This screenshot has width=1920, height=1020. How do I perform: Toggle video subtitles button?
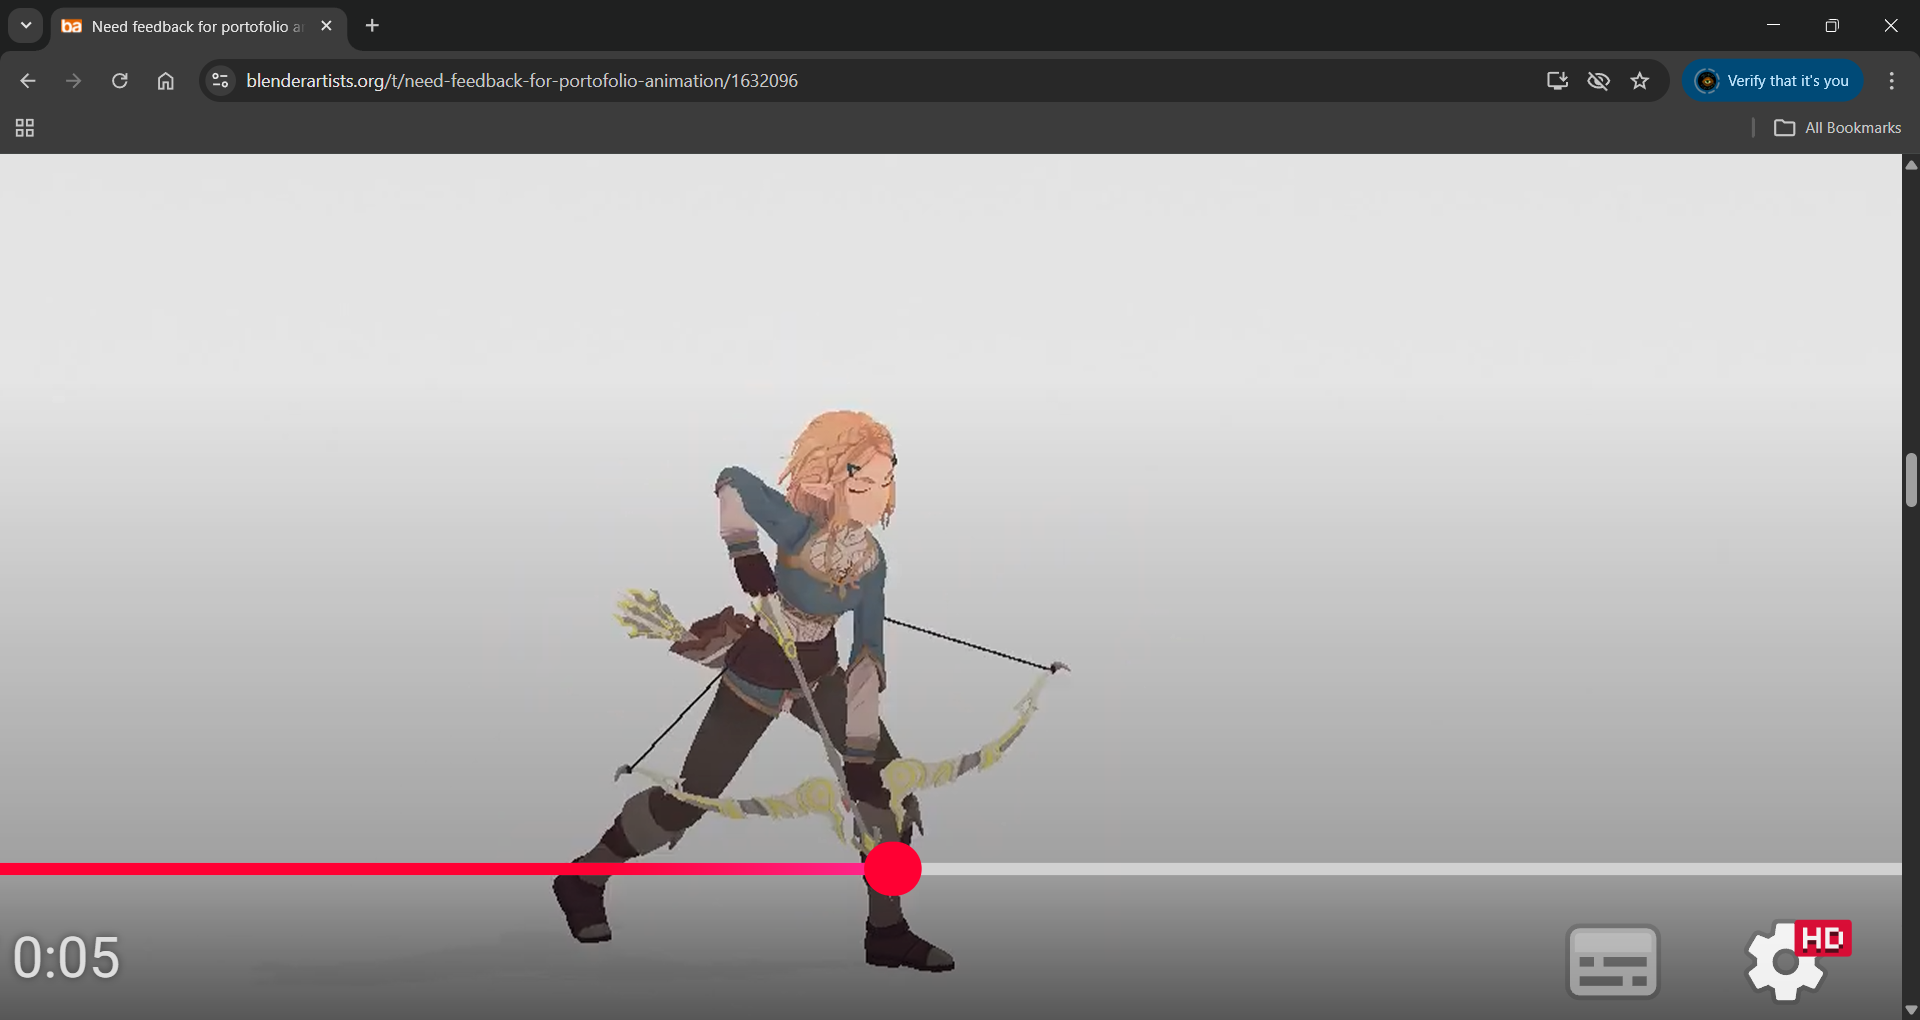[1613, 962]
